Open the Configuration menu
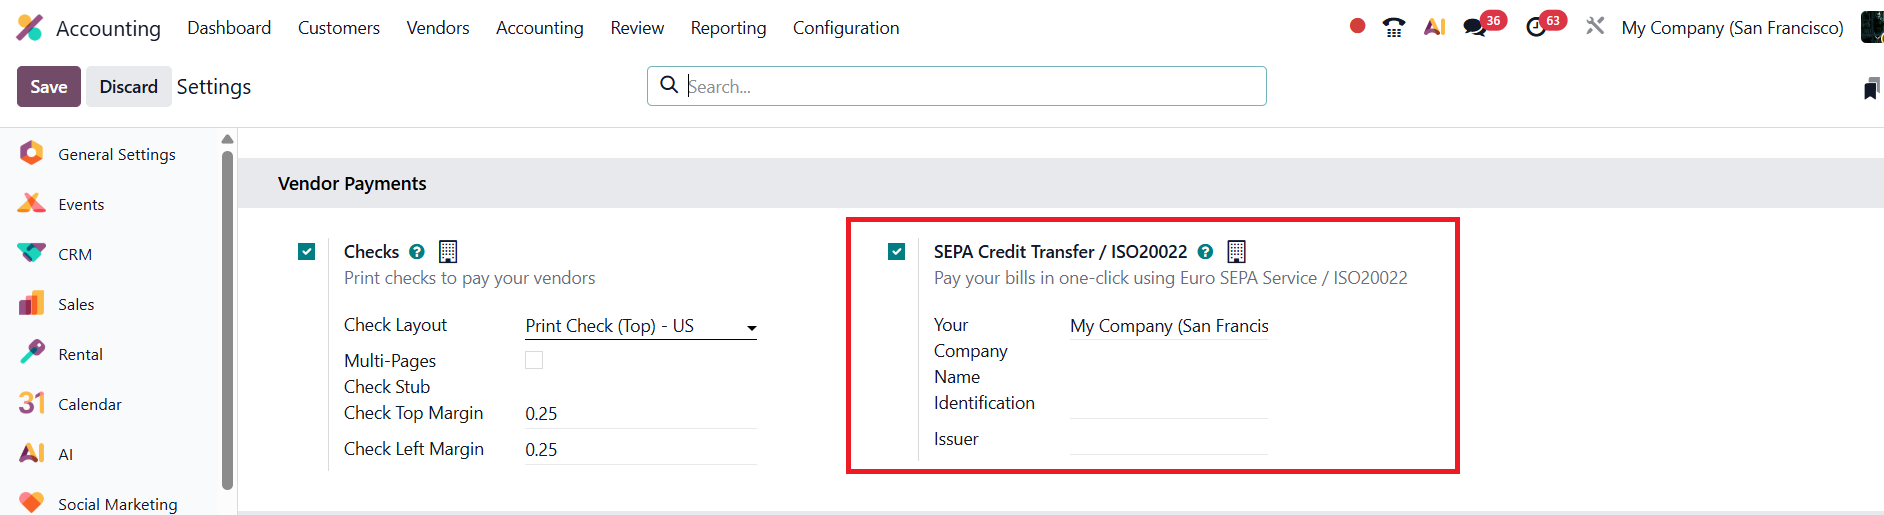This screenshot has height=515, width=1884. point(846,28)
